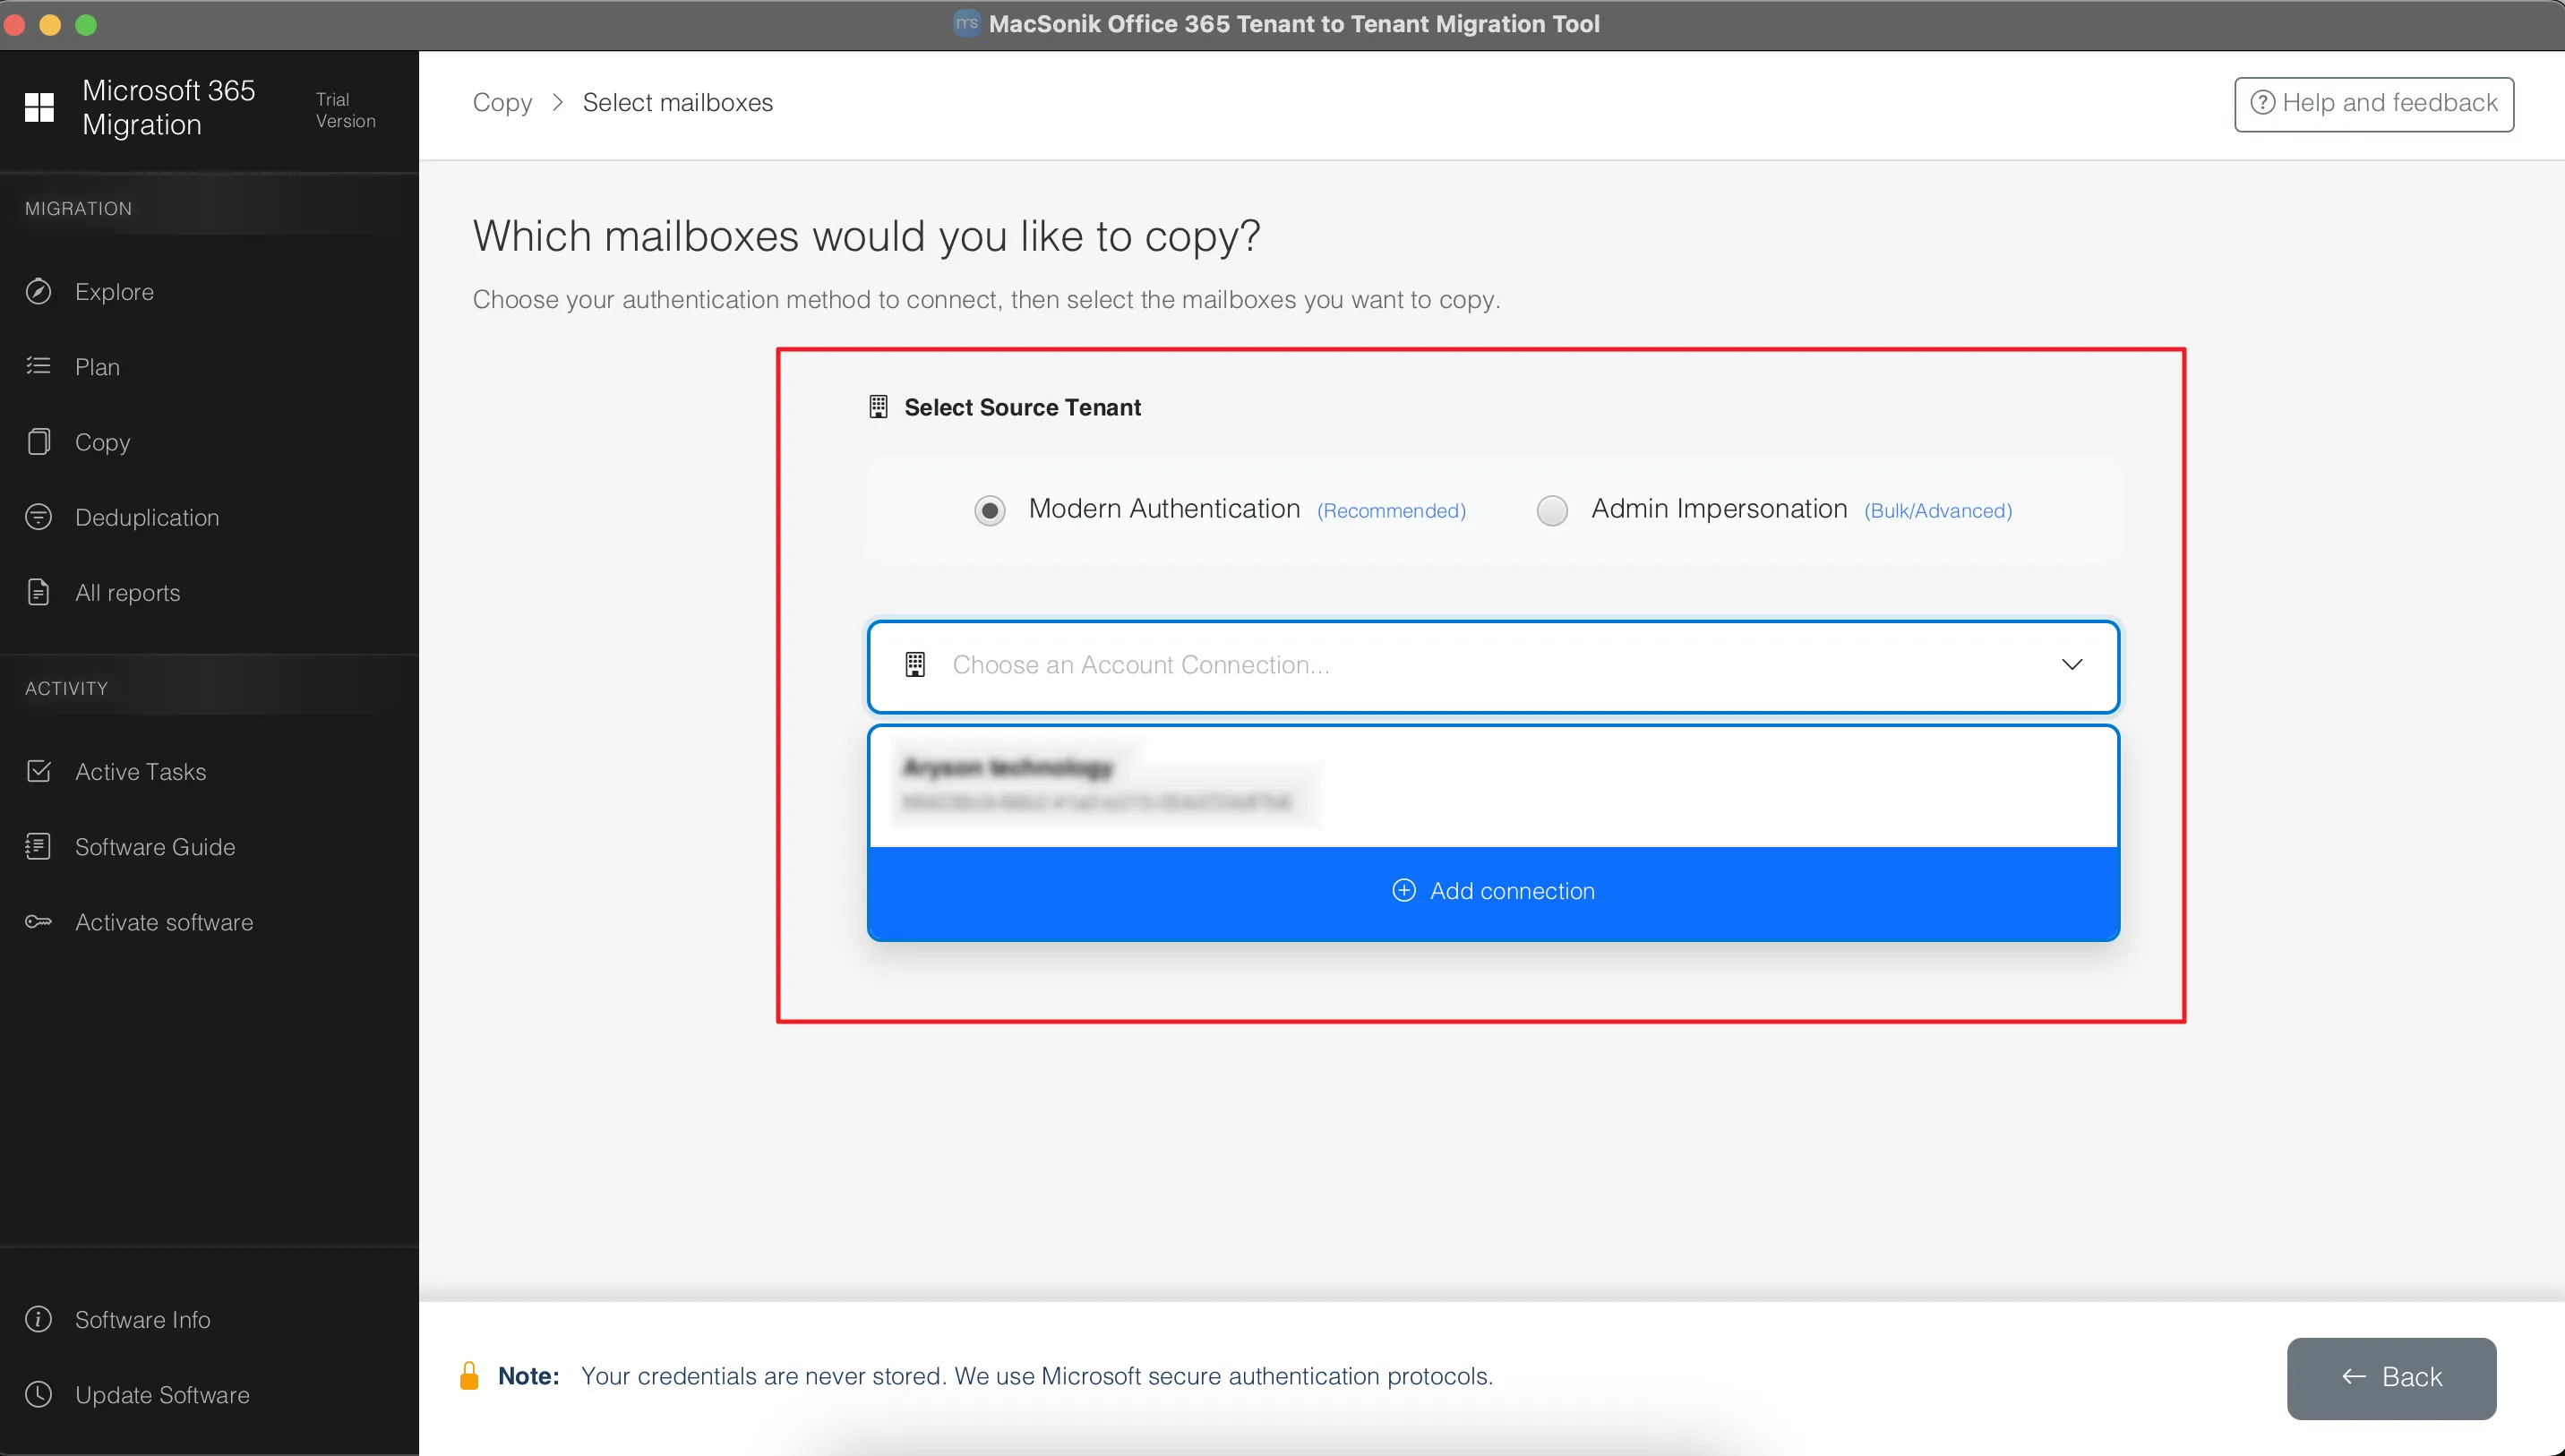The width and height of the screenshot is (2565, 1456).
Task: Open Help and feedback
Action: click(2374, 103)
